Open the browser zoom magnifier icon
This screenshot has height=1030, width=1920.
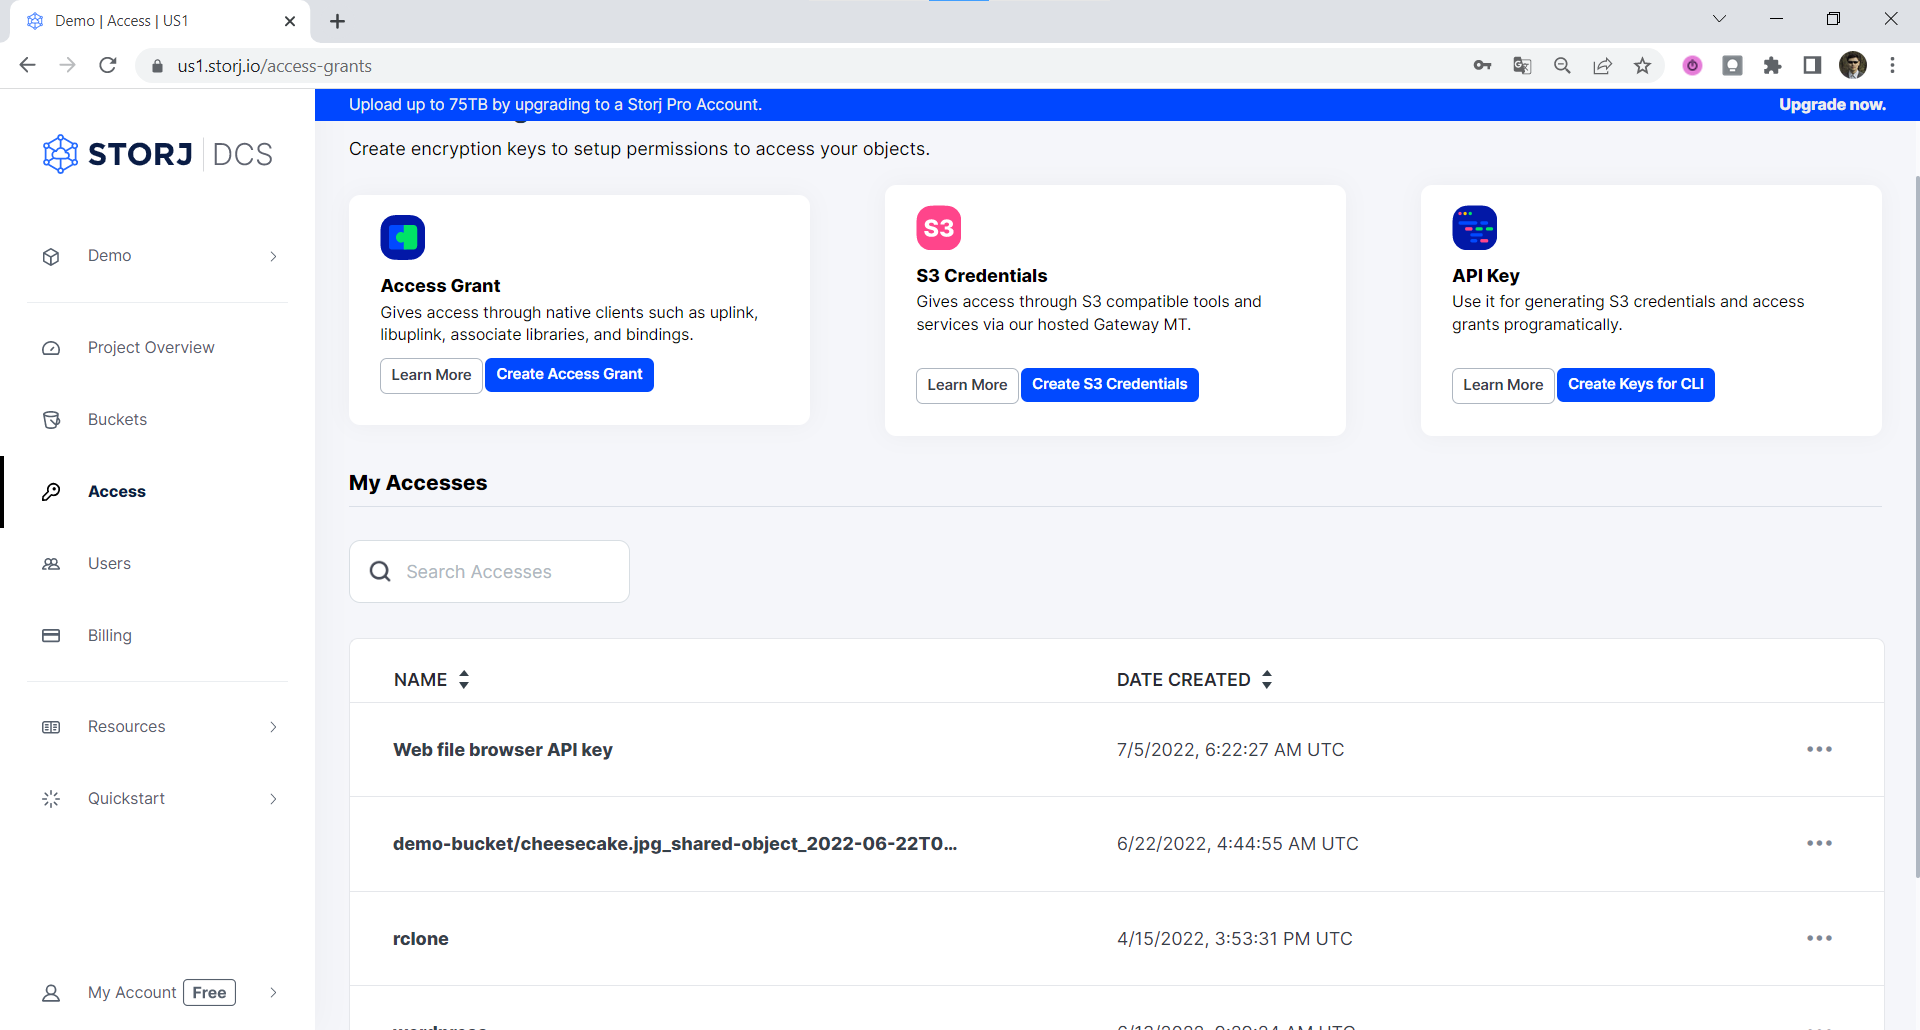[1562, 66]
